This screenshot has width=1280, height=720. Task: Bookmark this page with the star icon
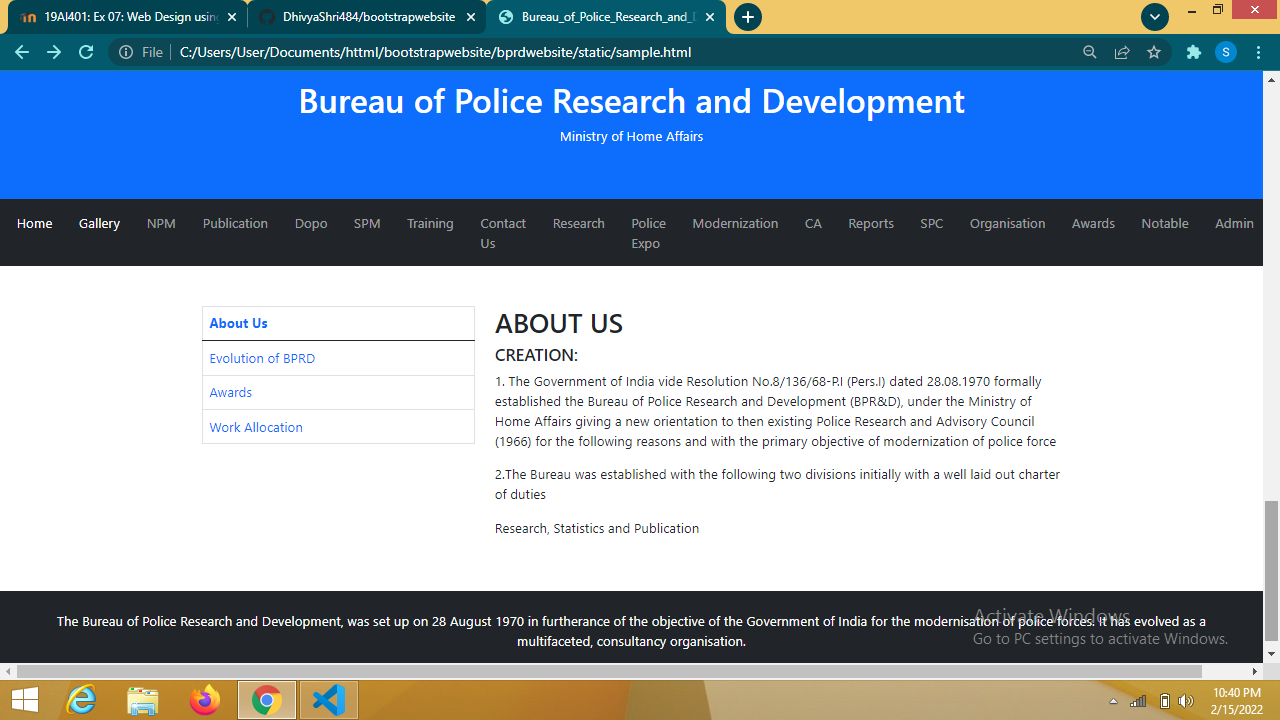tap(1154, 52)
